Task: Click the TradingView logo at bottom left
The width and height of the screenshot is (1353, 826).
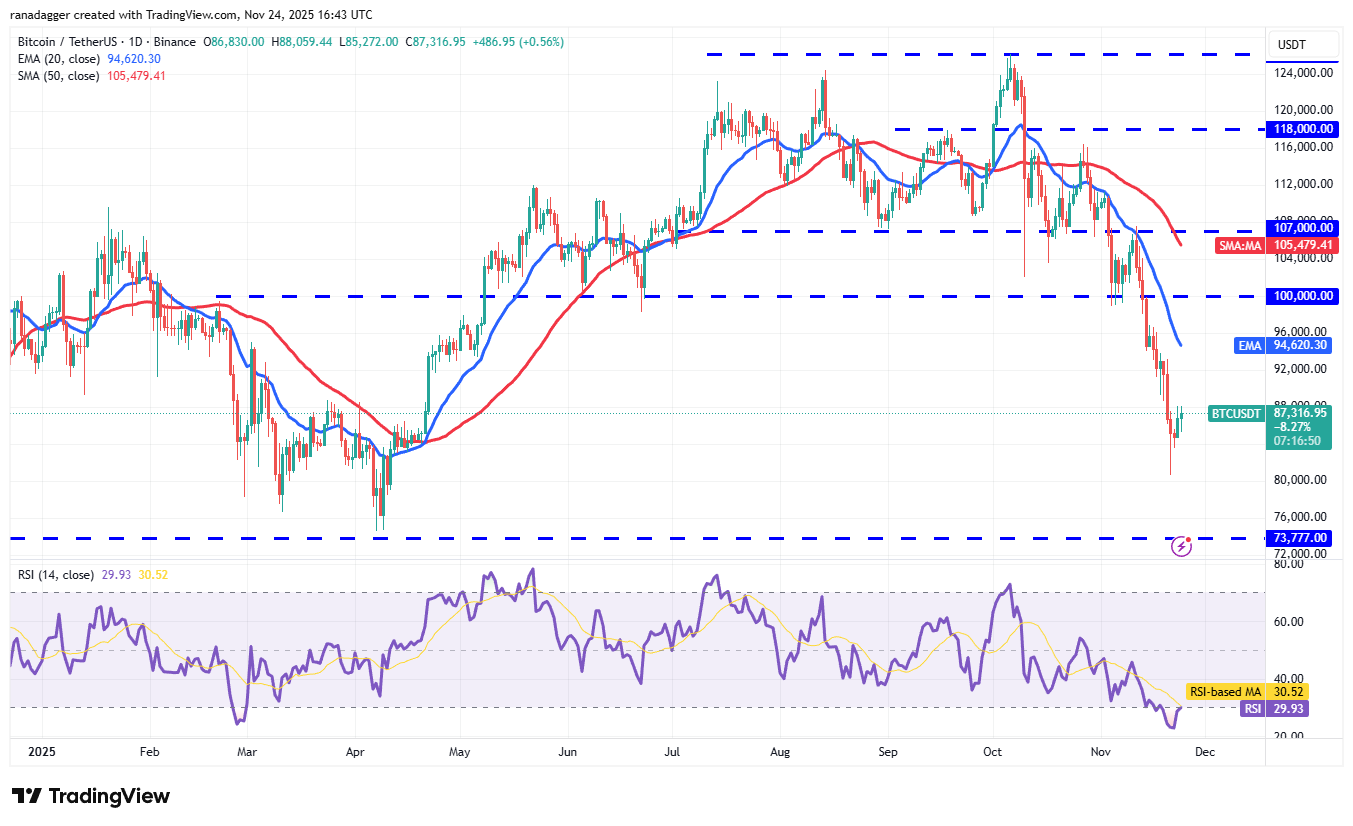Action: [x=88, y=796]
